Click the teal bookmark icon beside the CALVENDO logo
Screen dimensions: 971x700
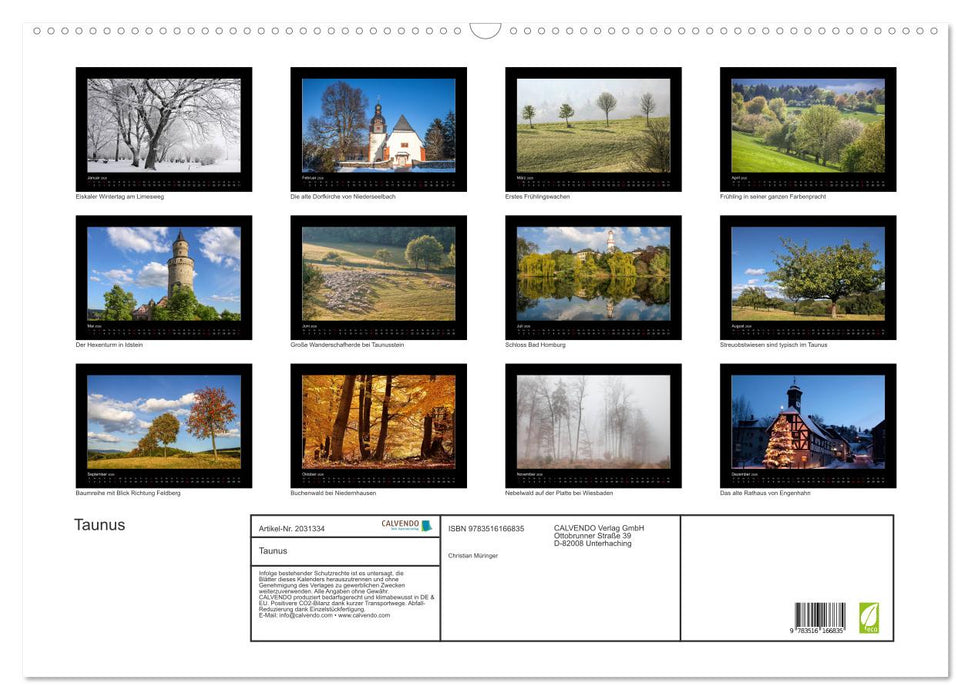pyautogui.click(x=427, y=524)
